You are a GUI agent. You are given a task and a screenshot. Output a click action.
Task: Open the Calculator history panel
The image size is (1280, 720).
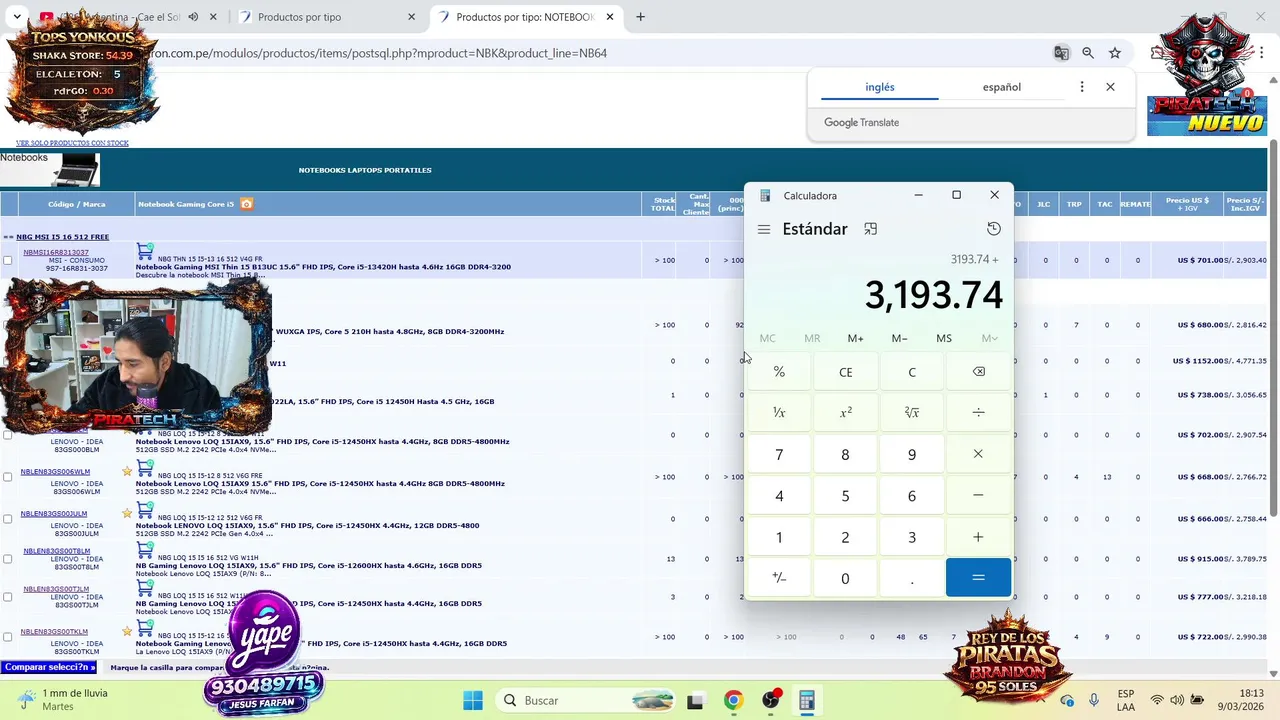[993, 229]
